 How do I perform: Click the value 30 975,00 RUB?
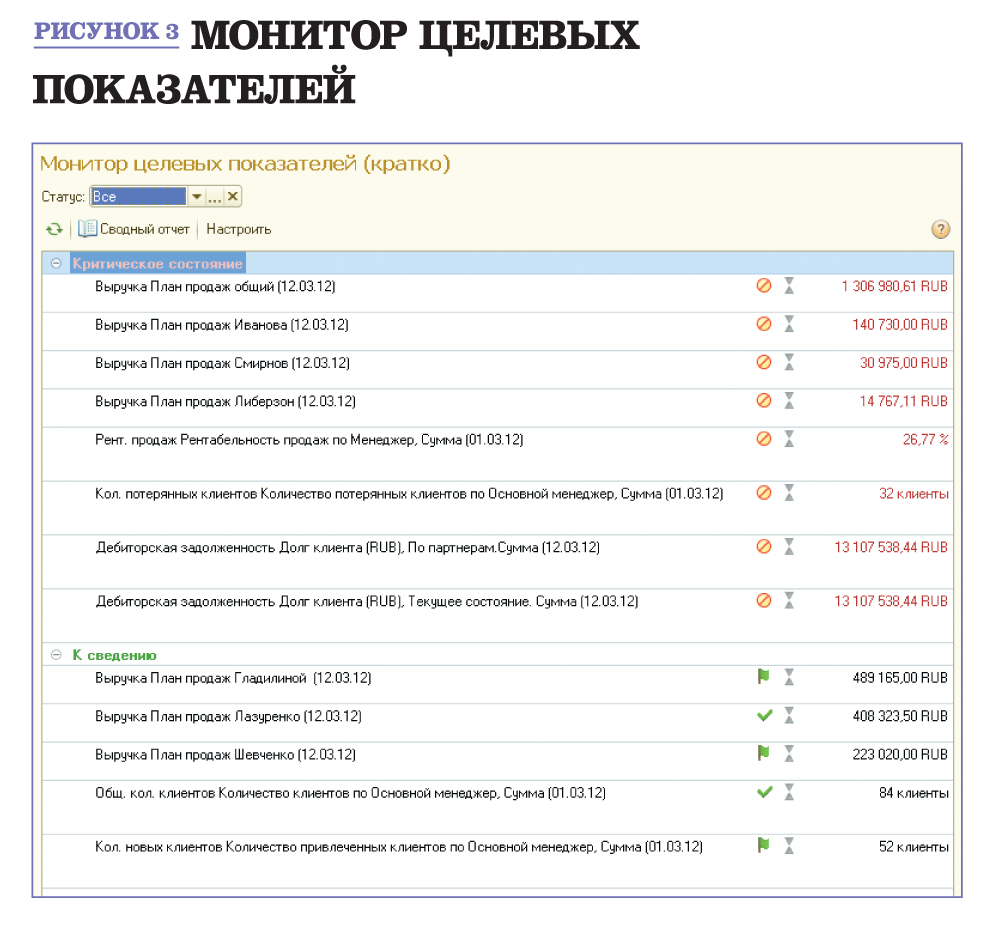(x=904, y=363)
